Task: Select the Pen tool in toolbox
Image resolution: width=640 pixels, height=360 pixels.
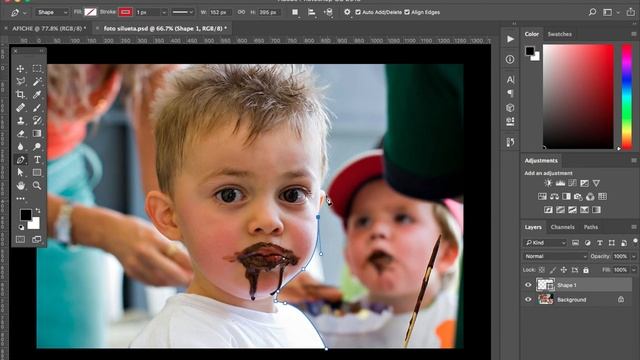Action: (20, 160)
